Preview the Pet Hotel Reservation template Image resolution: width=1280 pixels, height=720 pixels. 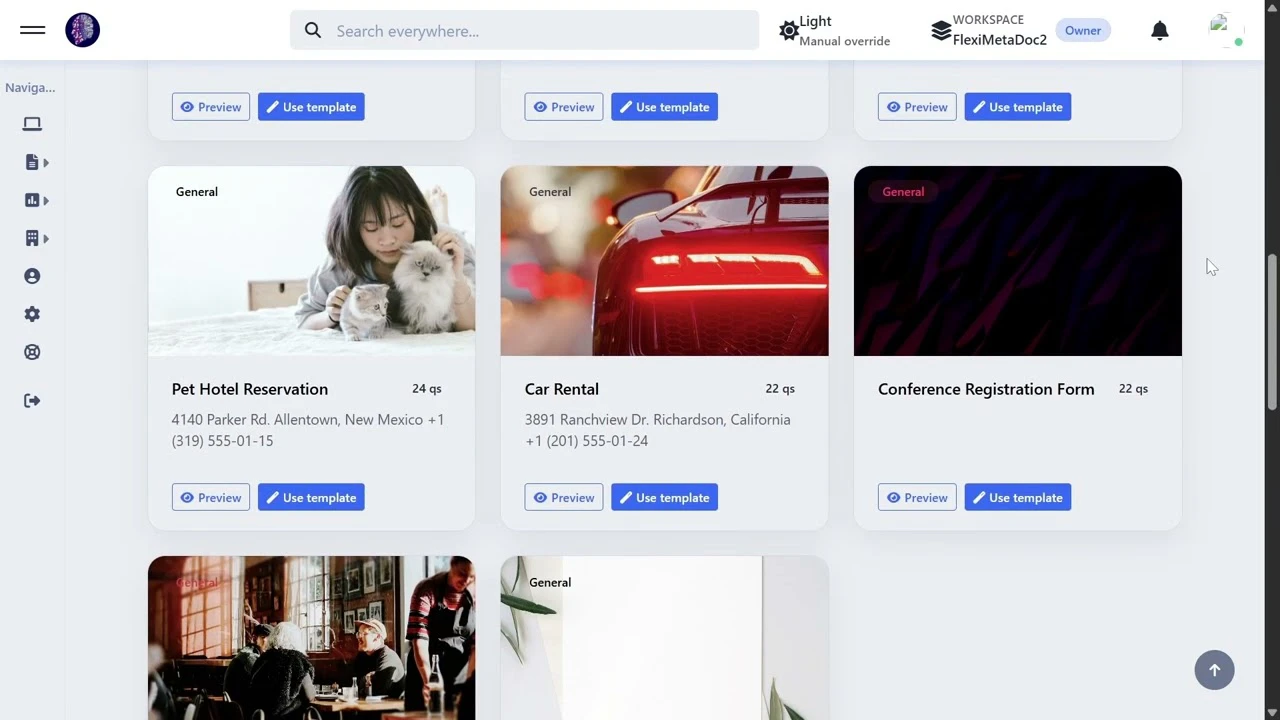pos(211,498)
